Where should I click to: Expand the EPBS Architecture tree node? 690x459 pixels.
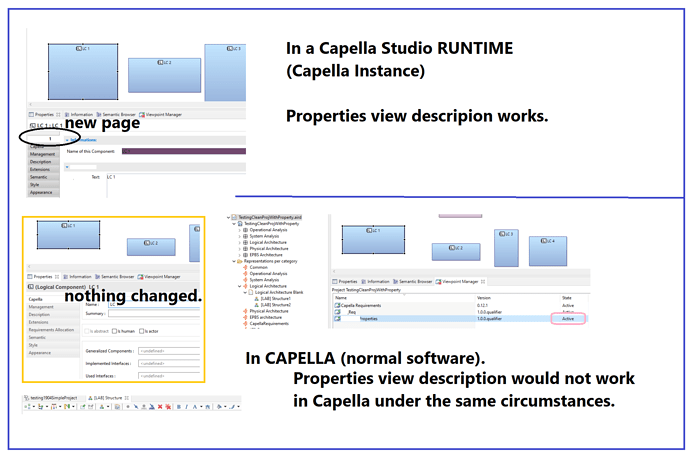[239, 255]
